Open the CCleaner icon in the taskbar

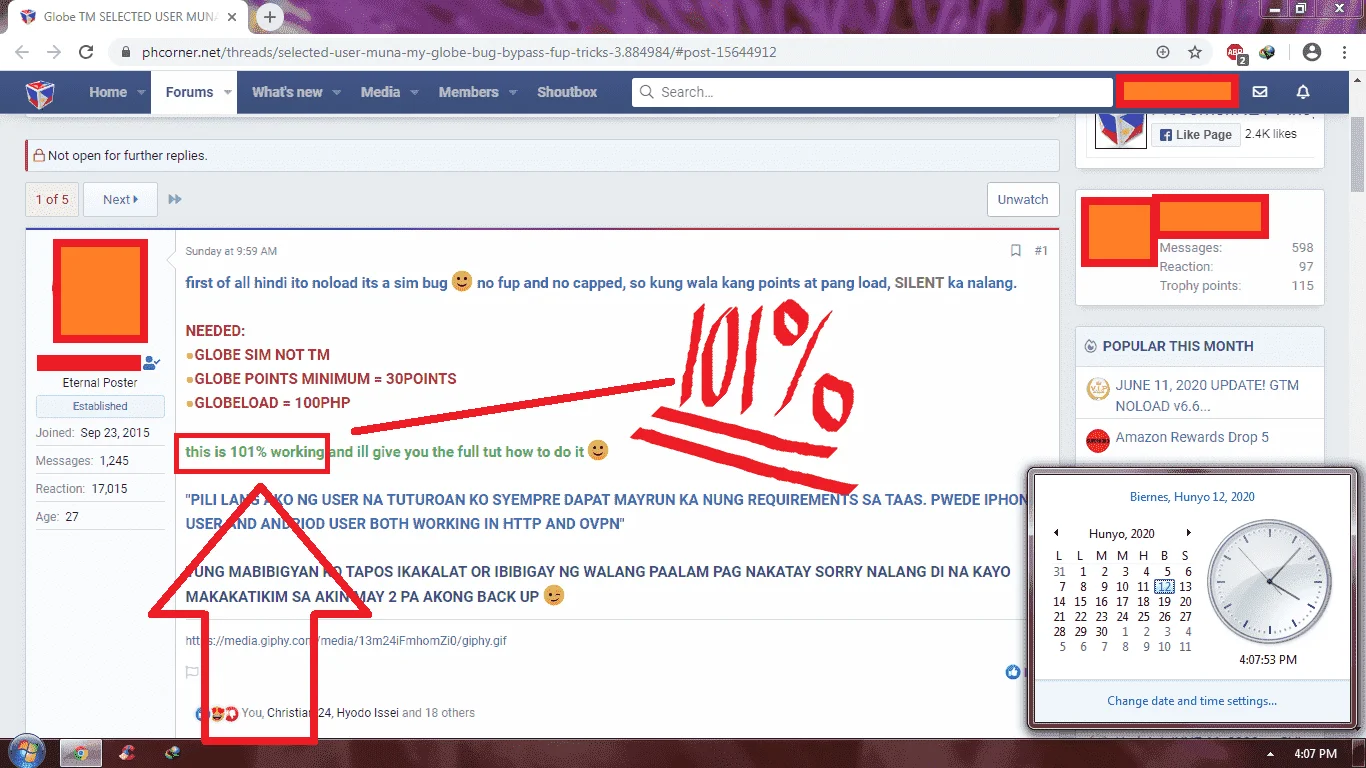pyautogui.click(x=127, y=753)
